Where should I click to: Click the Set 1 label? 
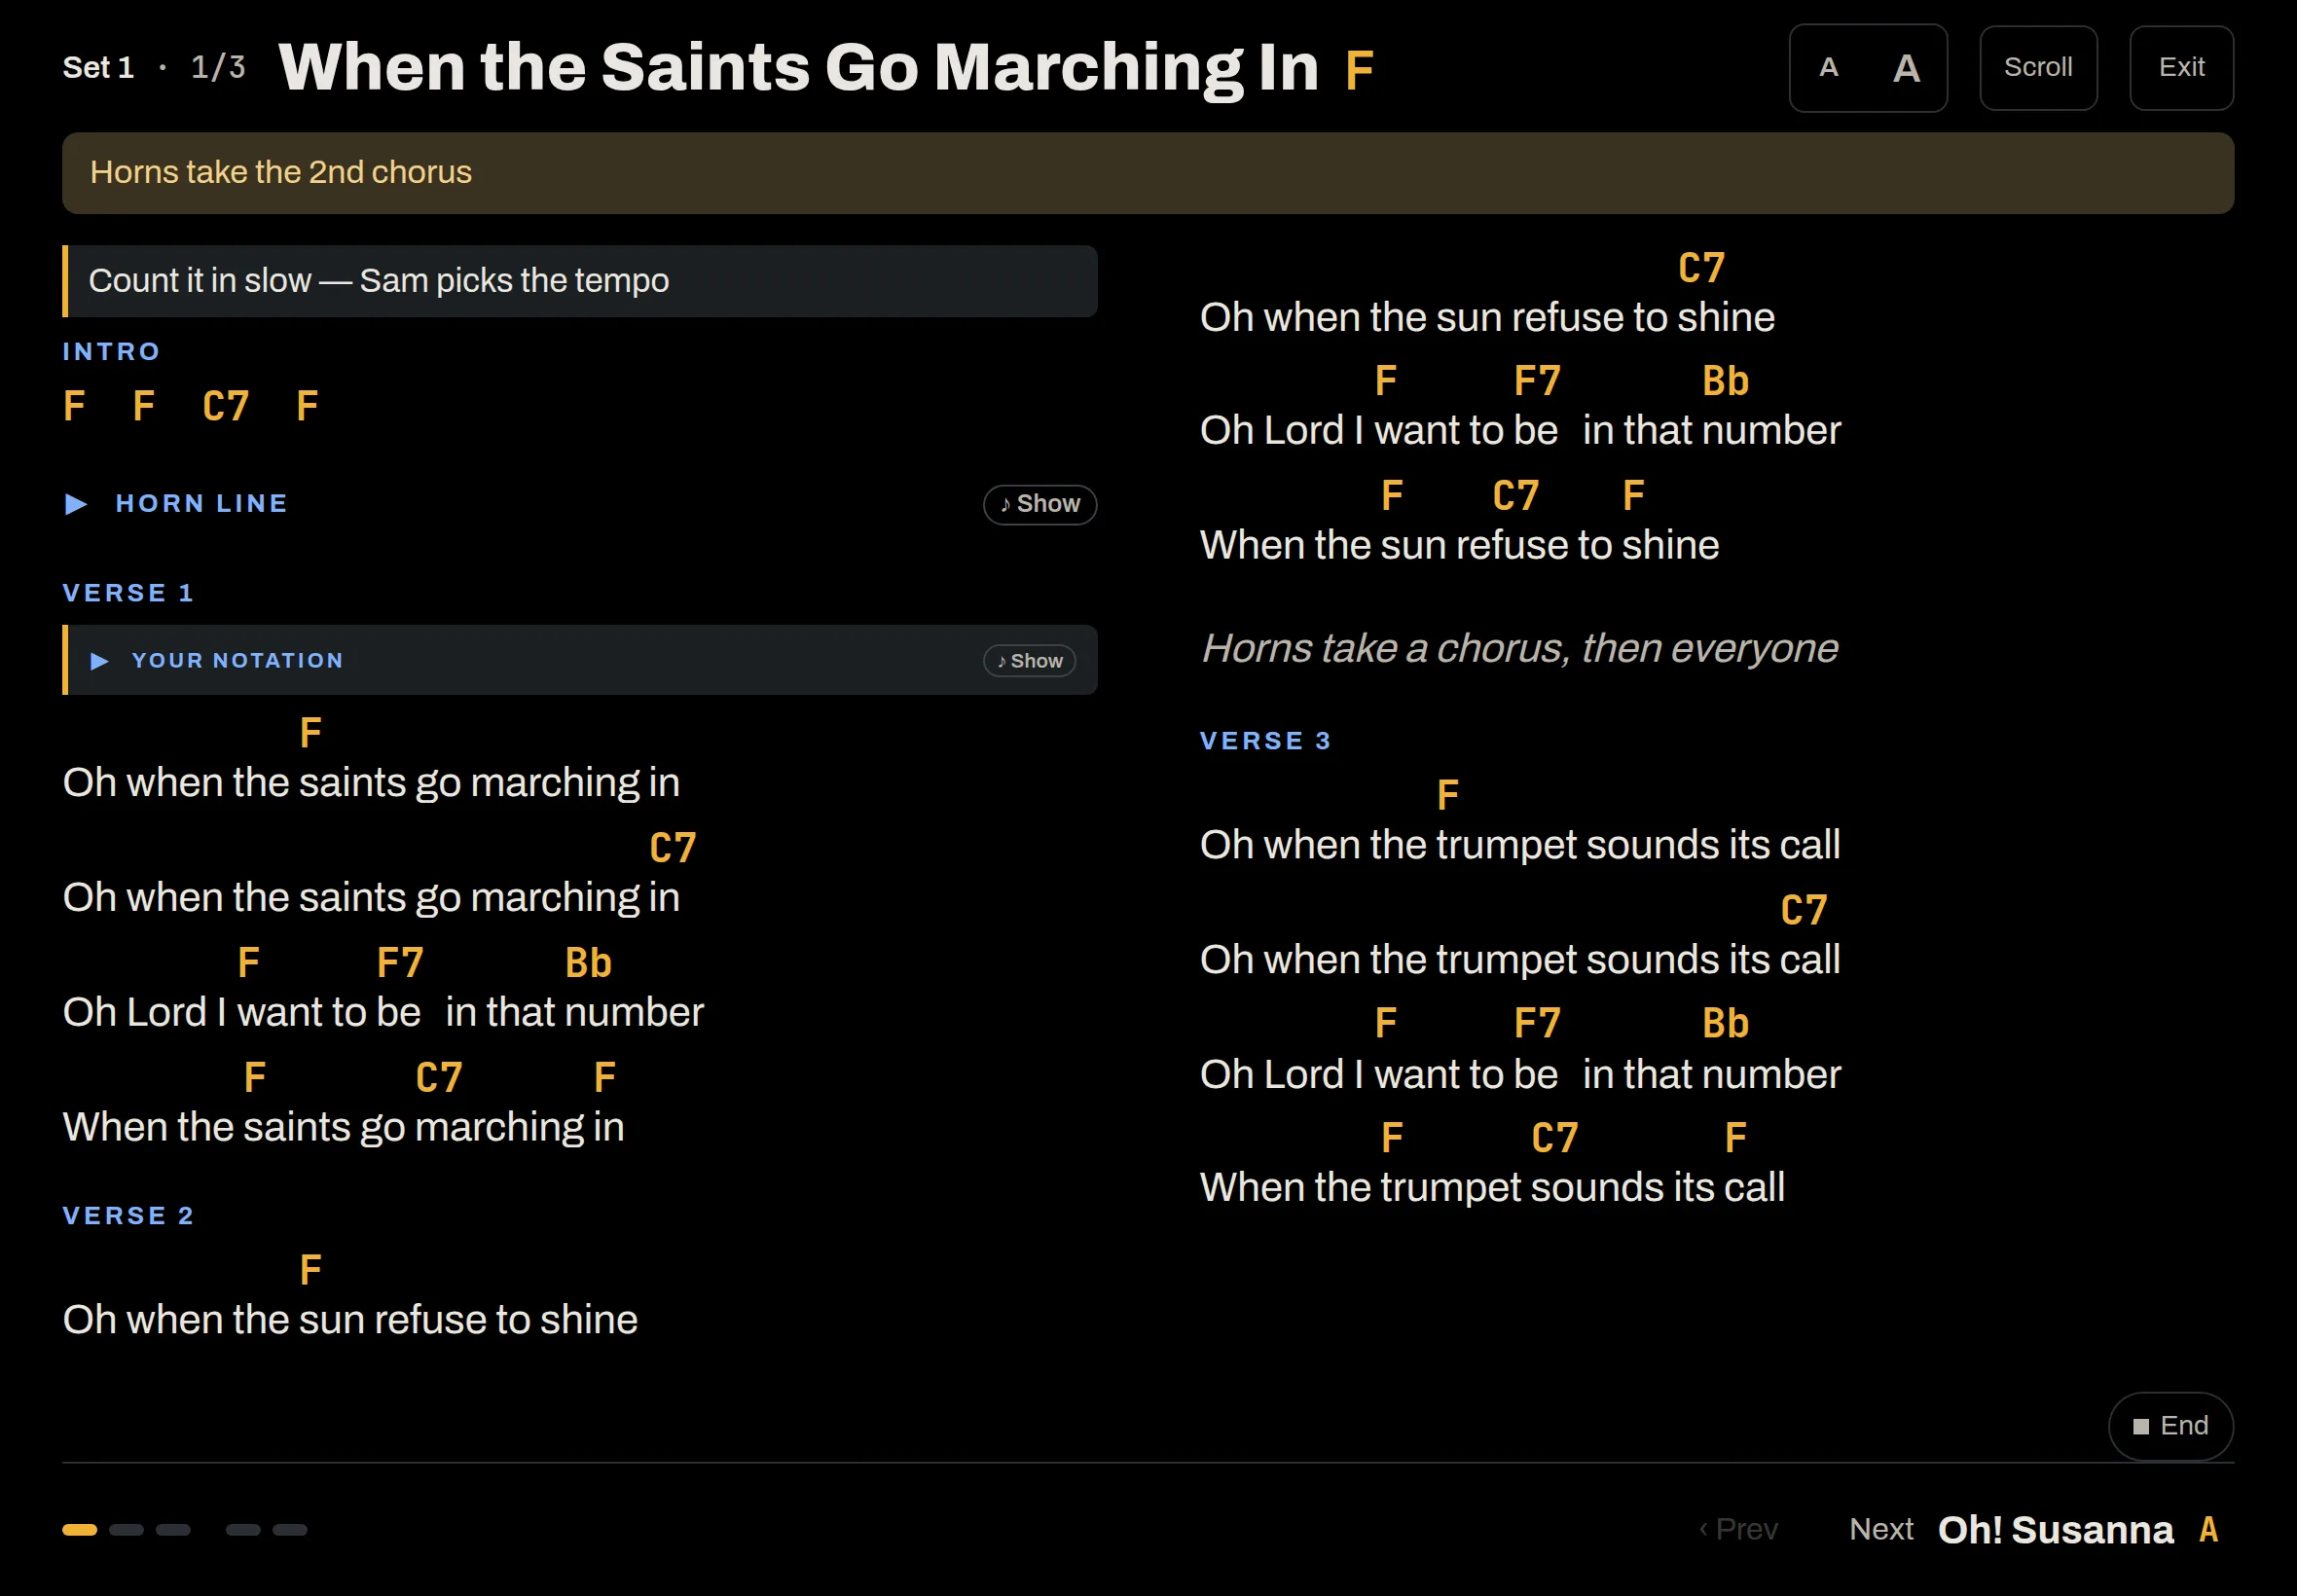(x=98, y=67)
